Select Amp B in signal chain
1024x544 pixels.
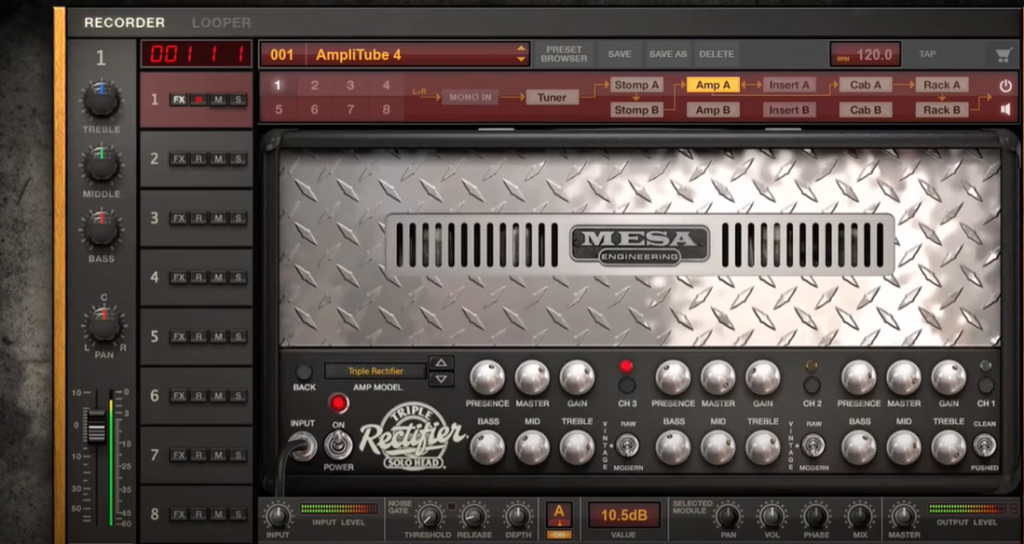point(712,110)
